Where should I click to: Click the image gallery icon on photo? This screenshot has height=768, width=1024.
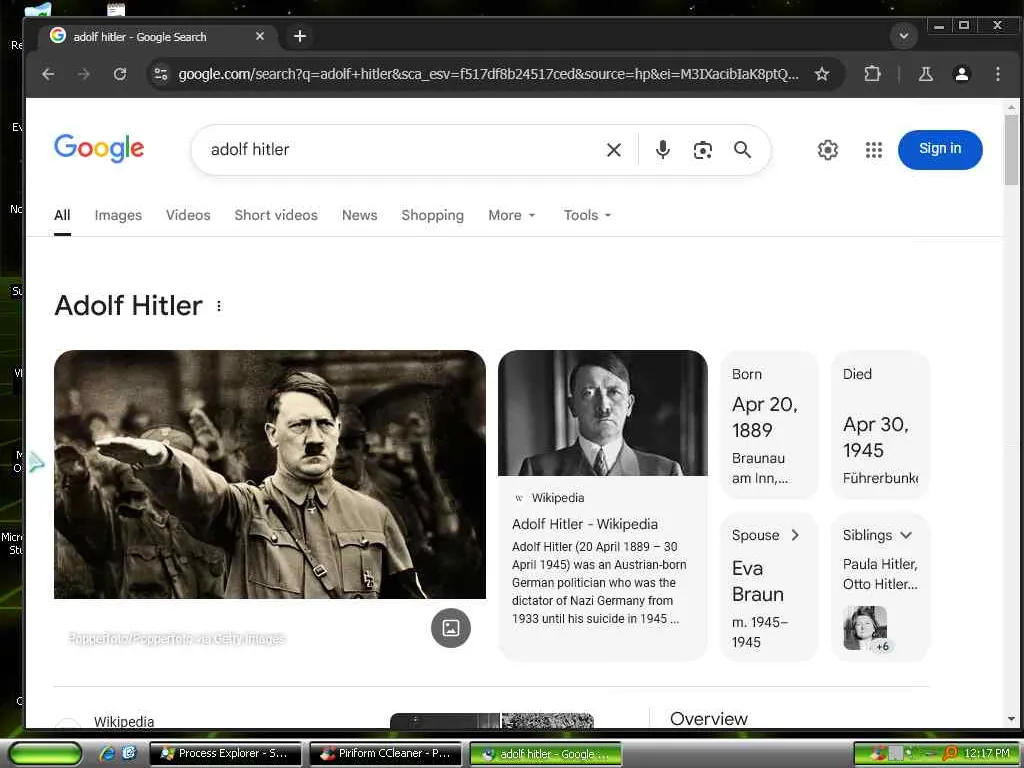[x=451, y=628]
